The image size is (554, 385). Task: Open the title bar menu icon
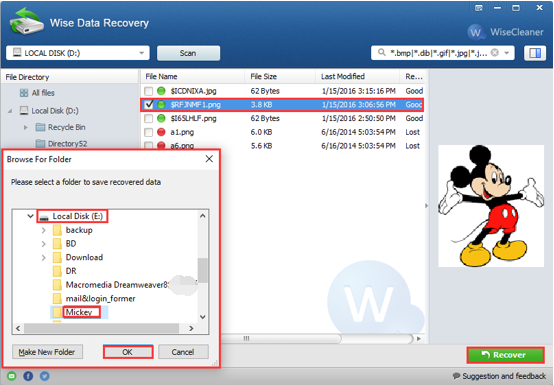pos(479,8)
